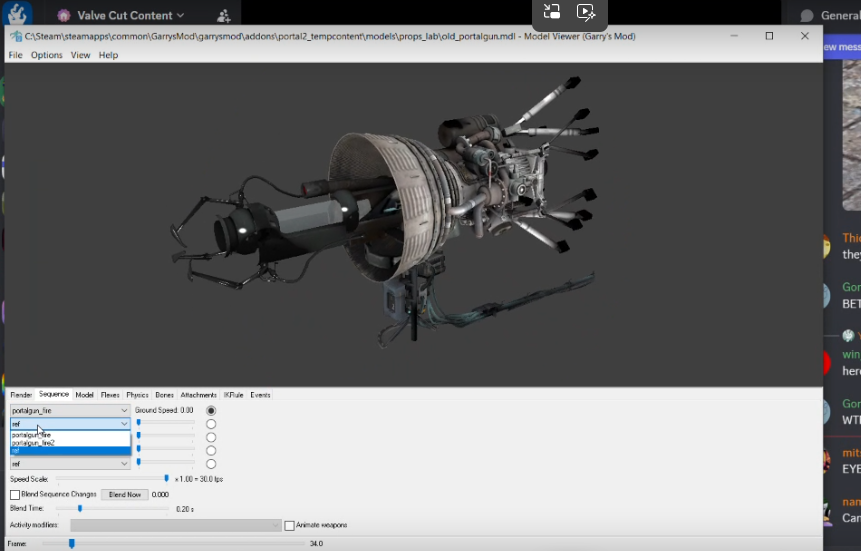This screenshot has height=551, width=861.
Task: Expand the Valve Cut Content server menu
Action: click(180, 15)
